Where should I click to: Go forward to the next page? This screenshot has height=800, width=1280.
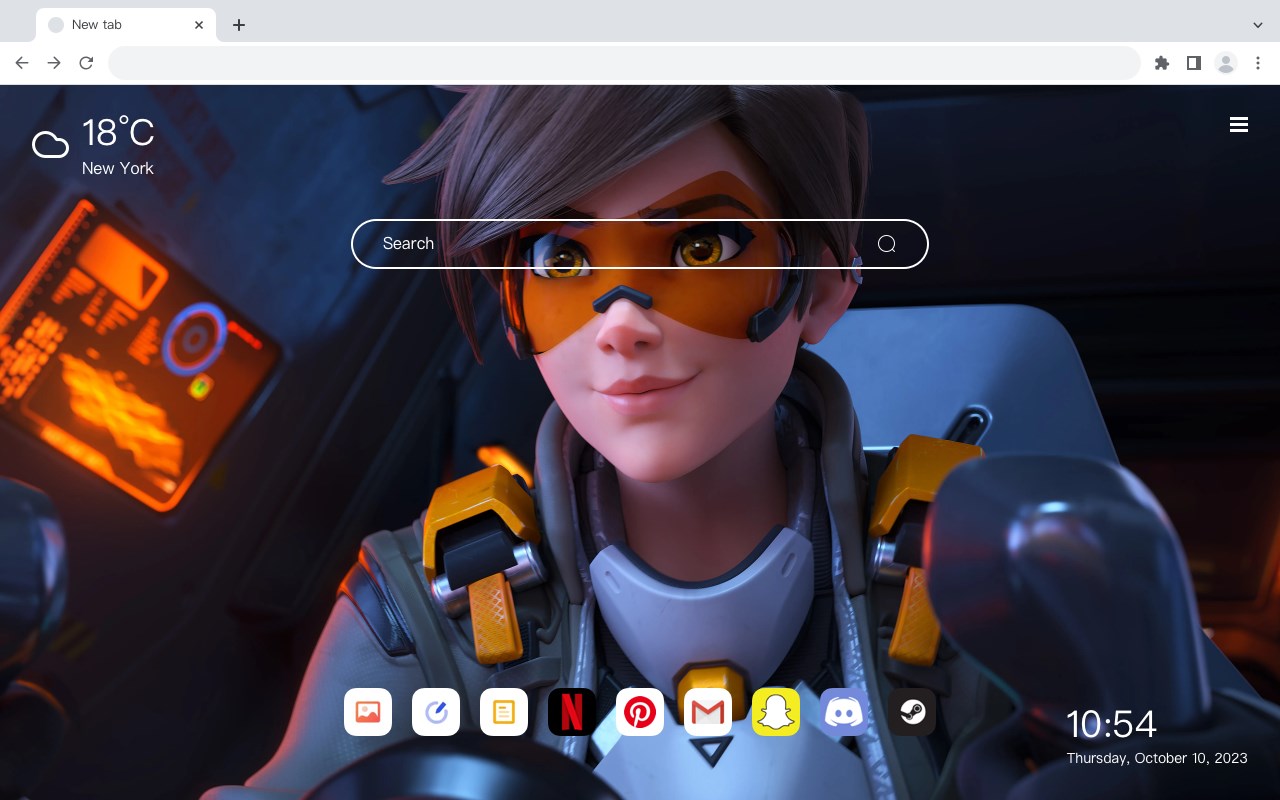click(x=54, y=63)
